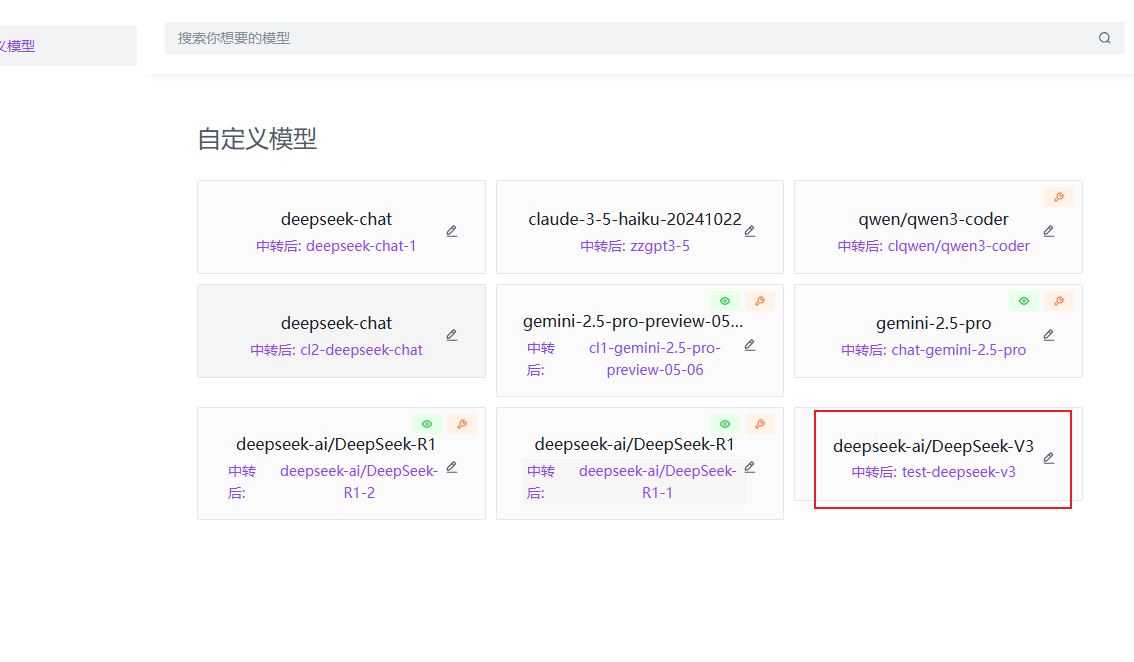
Task: Click the wrench badge on qwen/qwen3-coder
Action: click(1059, 197)
